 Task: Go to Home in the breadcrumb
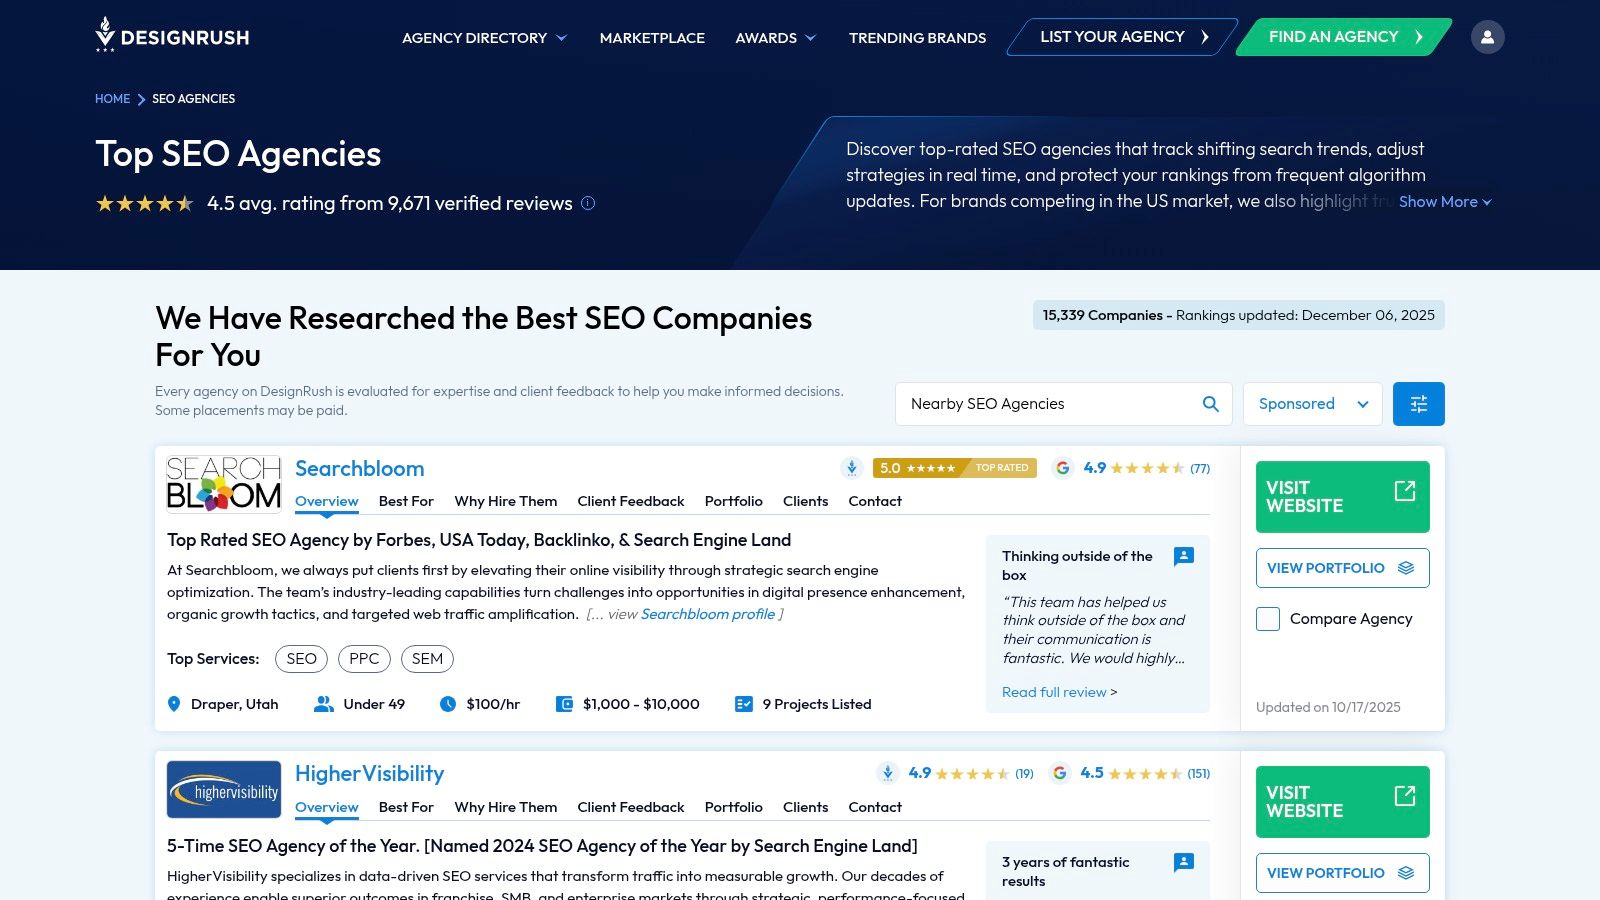(112, 99)
